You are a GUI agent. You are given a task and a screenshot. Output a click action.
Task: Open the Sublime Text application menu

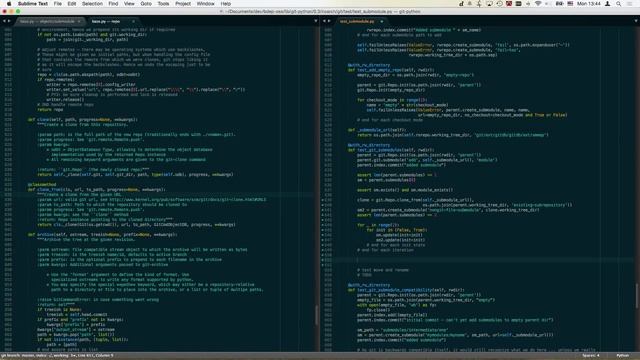[x=33, y=4]
